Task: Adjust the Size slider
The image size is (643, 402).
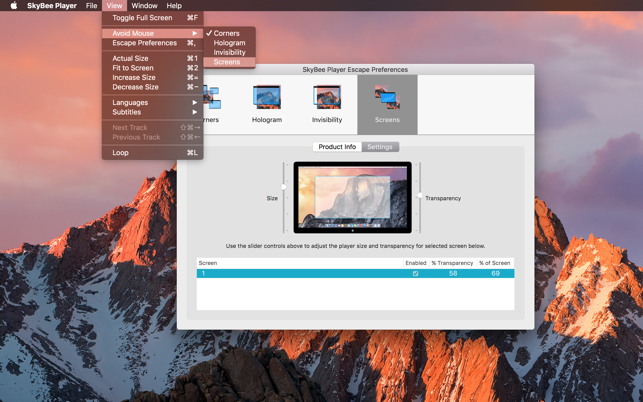Action: point(284,187)
